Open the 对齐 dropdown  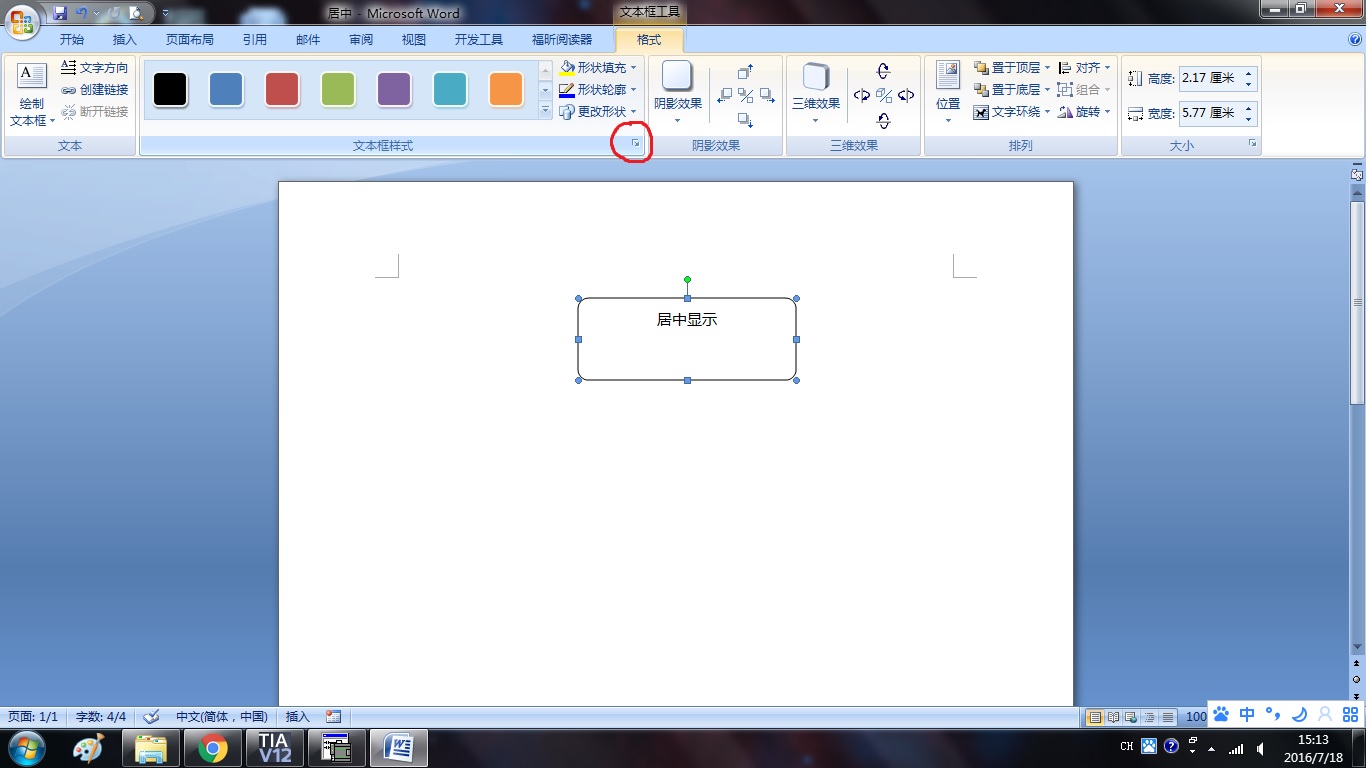tap(1084, 68)
